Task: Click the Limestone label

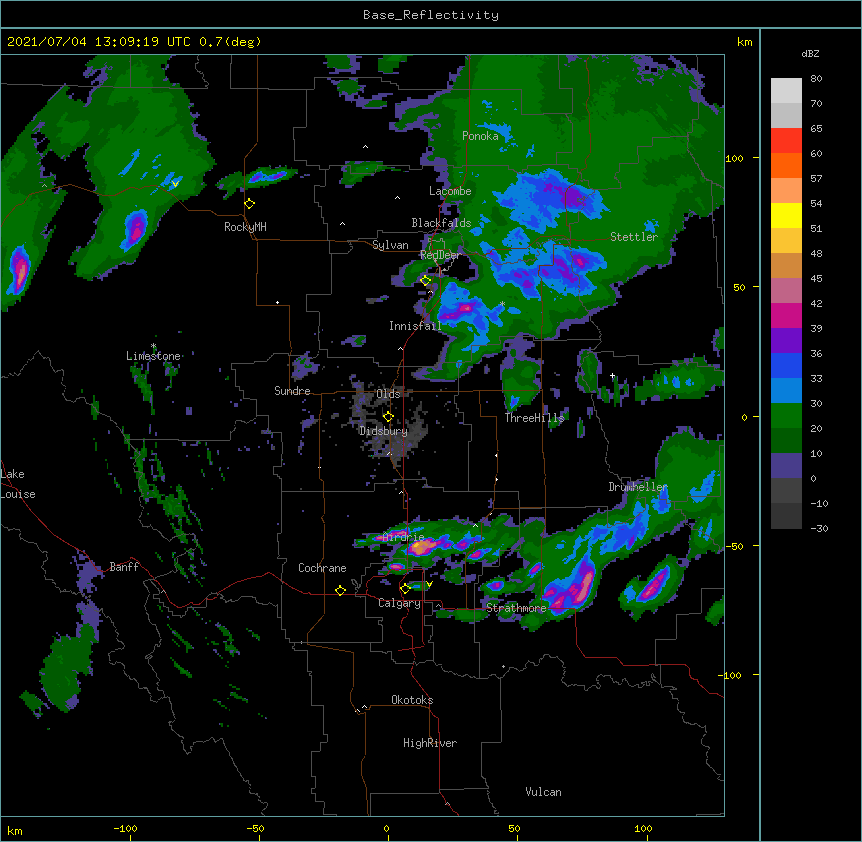Action: 153,356
